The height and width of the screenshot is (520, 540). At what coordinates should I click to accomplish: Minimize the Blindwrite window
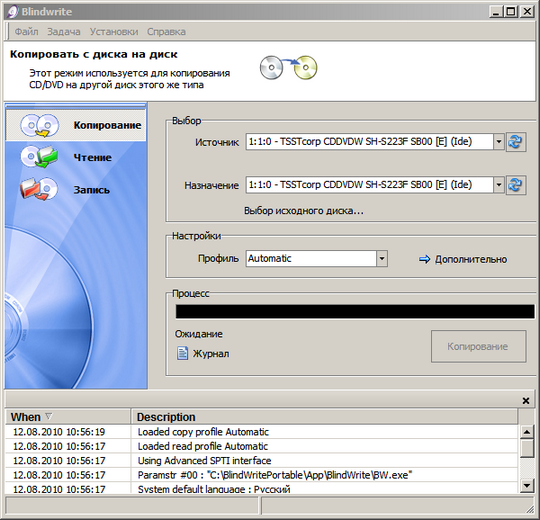click(496, 12)
